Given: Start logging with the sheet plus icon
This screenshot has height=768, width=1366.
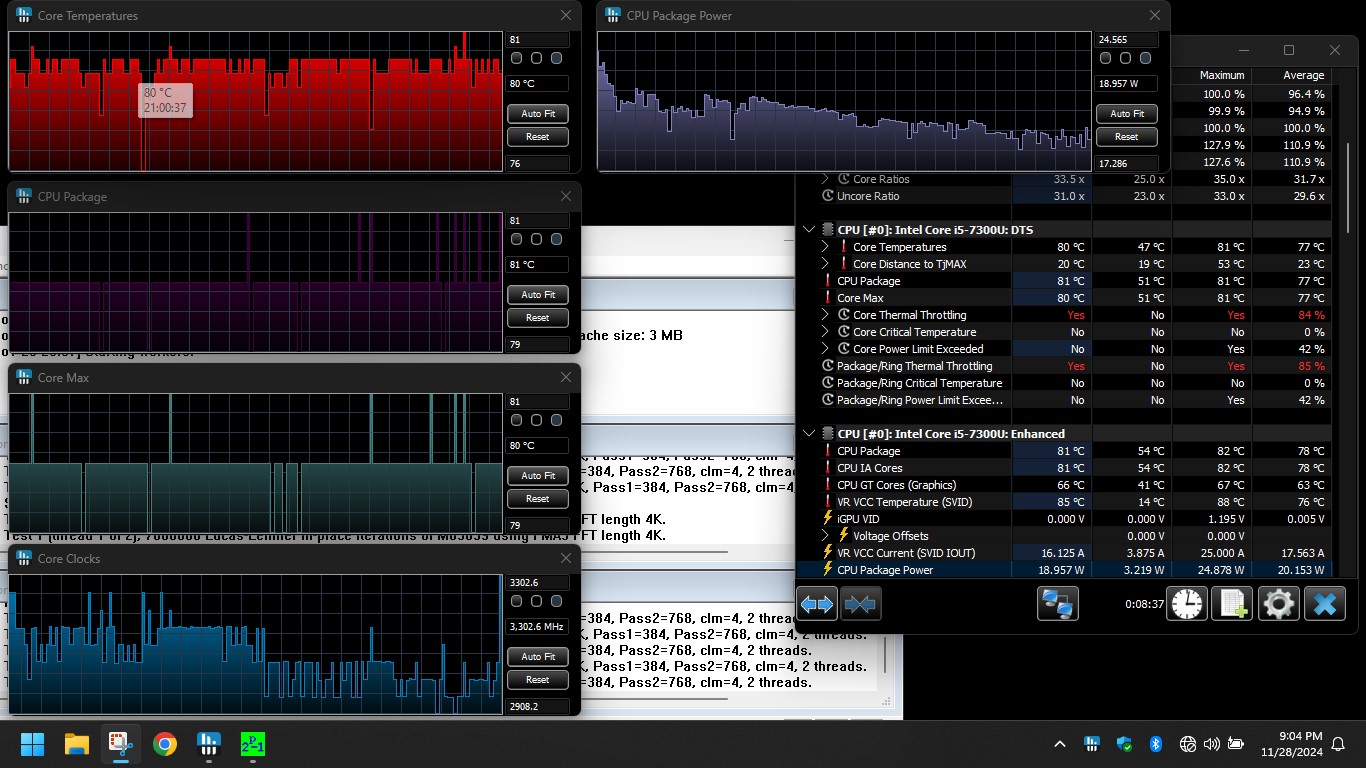Looking at the screenshot, I should coord(1232,604).
